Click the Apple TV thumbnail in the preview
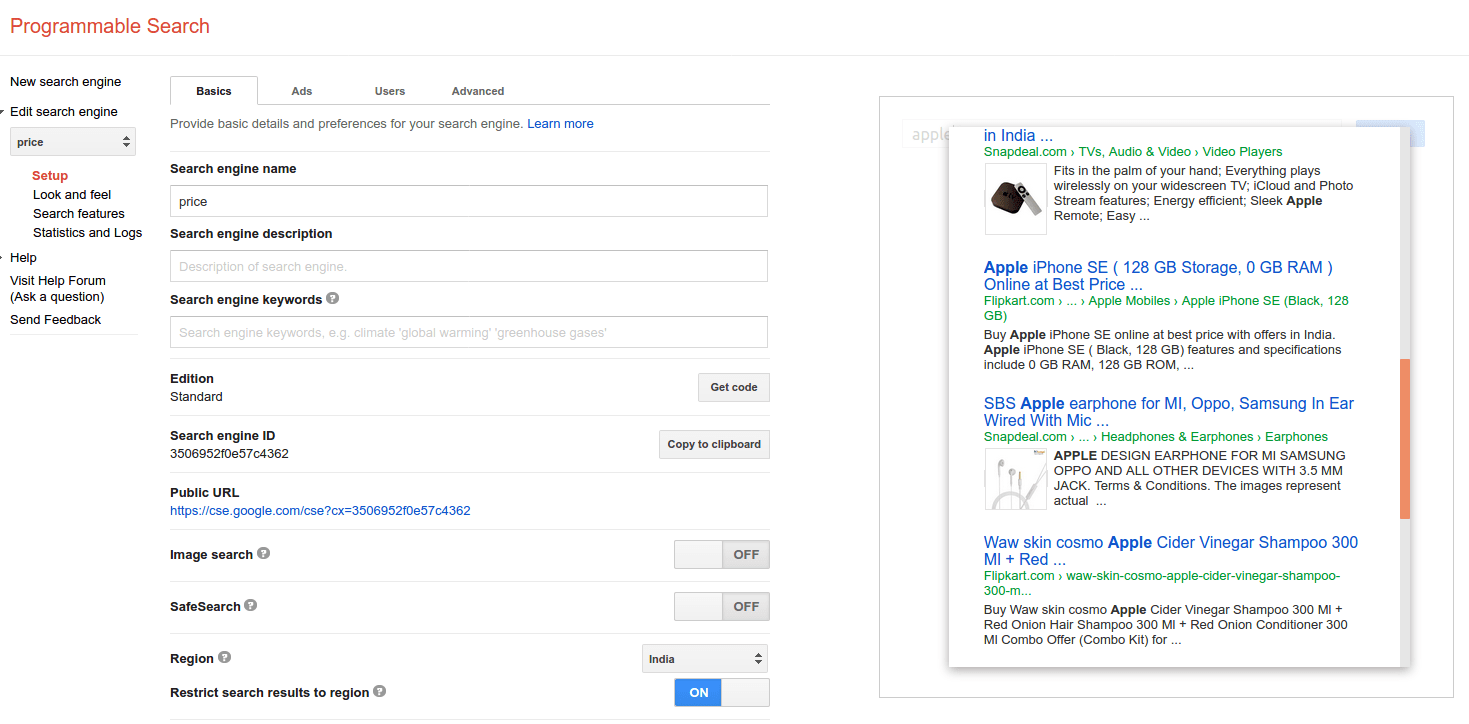Image resolution: width=1469 pixels, height=724 pixels. [1015, 197]
